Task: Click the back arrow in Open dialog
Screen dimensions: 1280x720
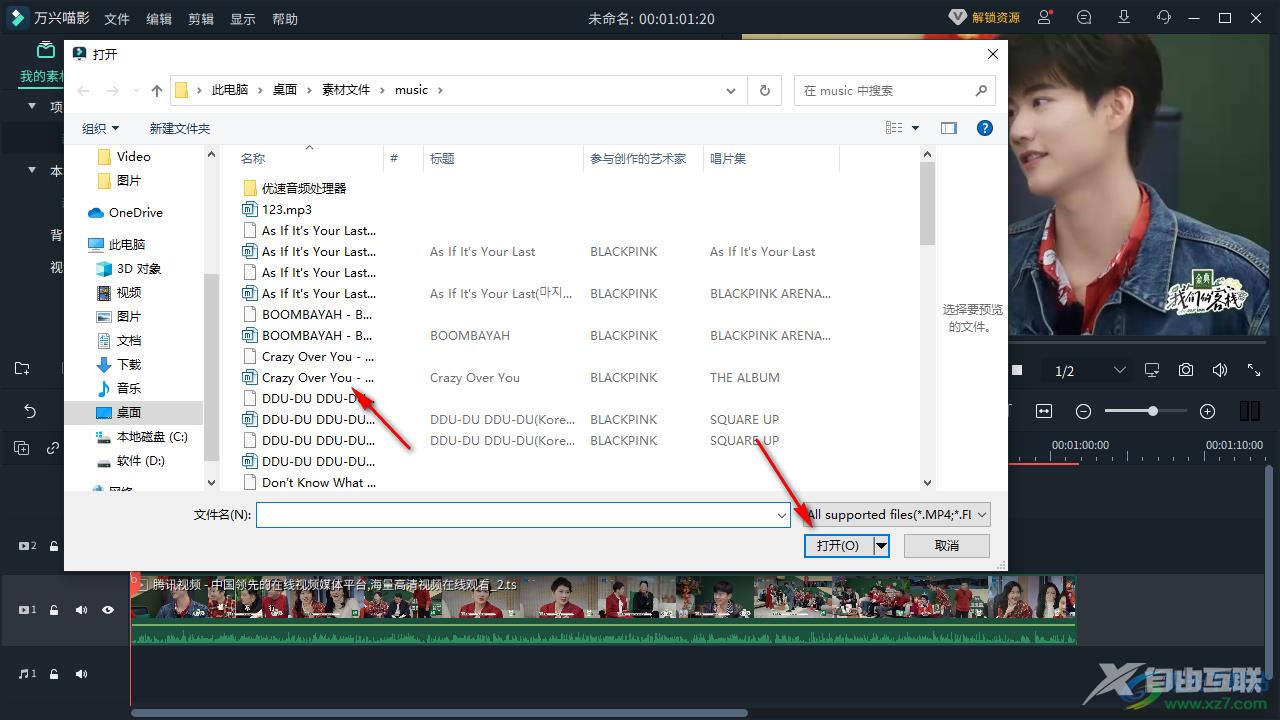Action: pyautogui.click(x=83, y=90)
